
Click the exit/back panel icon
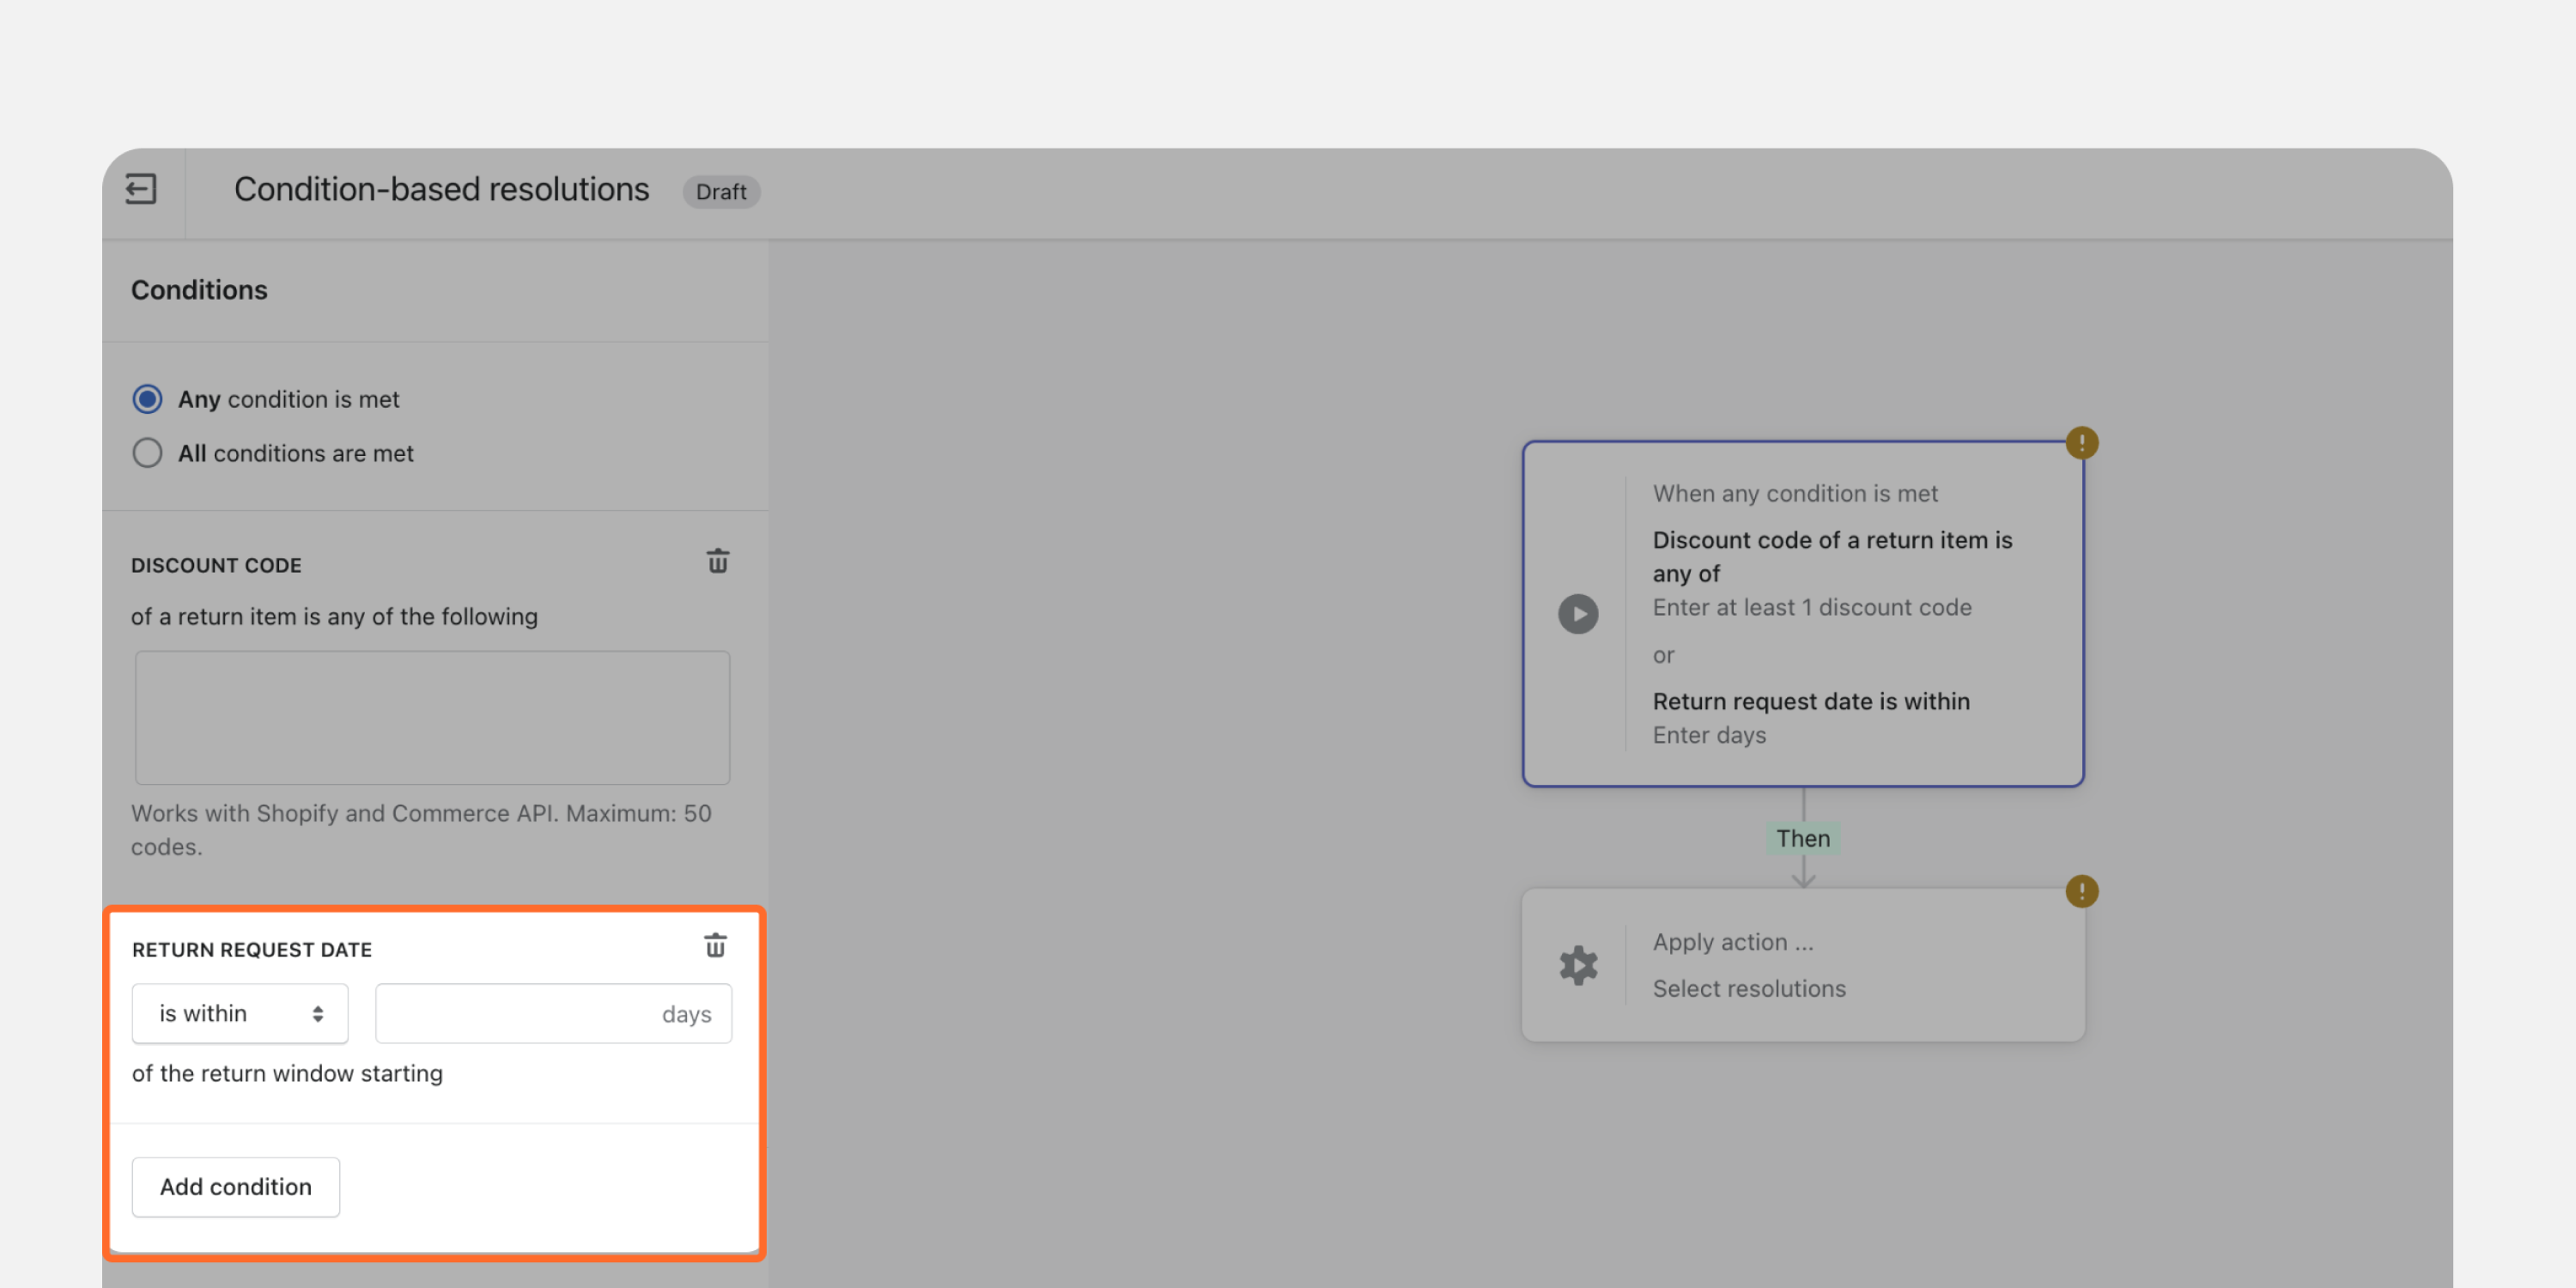click(x=141, y=189)
